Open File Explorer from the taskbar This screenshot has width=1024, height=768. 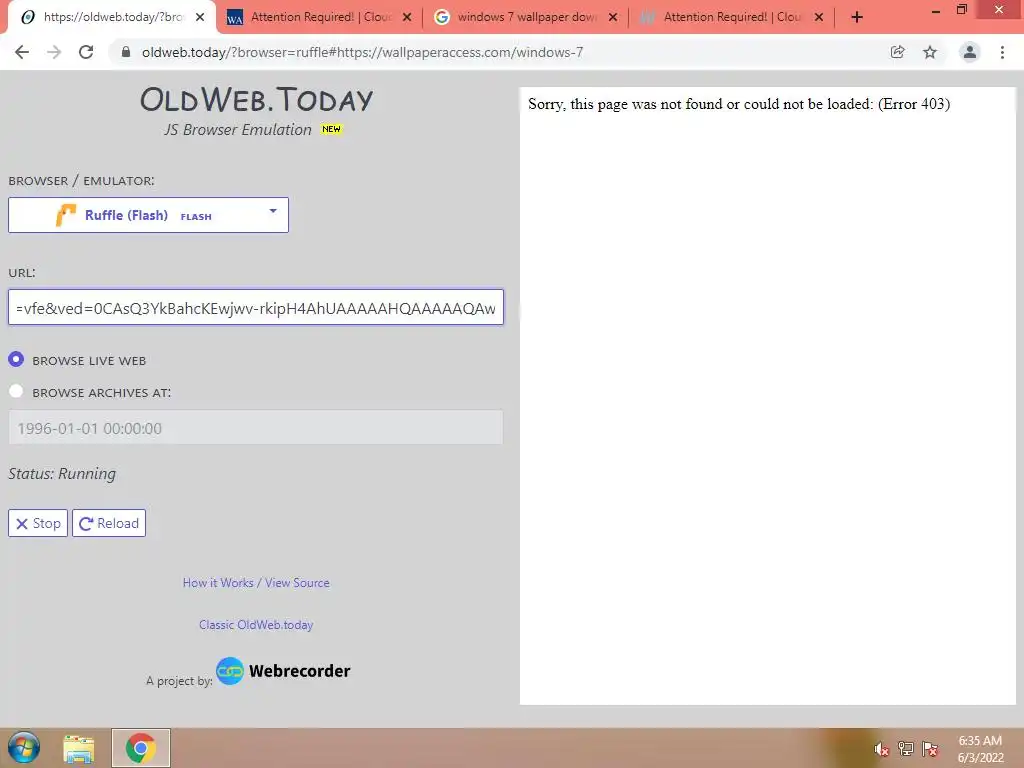pos(78,748)
